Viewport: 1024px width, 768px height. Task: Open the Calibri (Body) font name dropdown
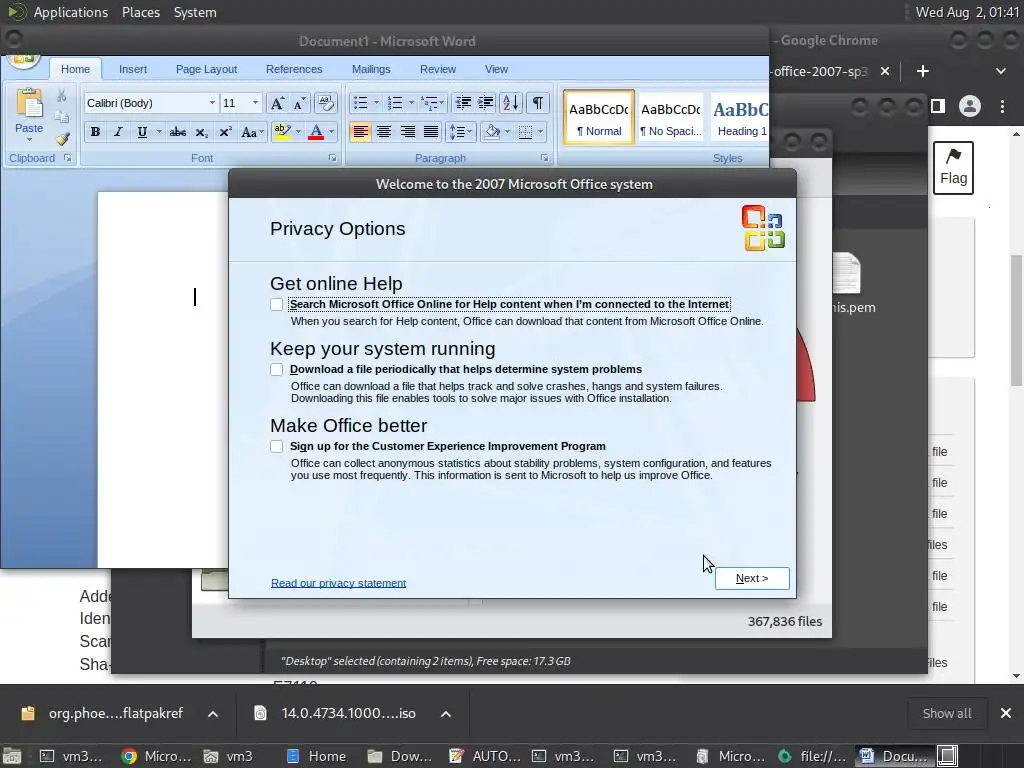[x=212, y=103]
